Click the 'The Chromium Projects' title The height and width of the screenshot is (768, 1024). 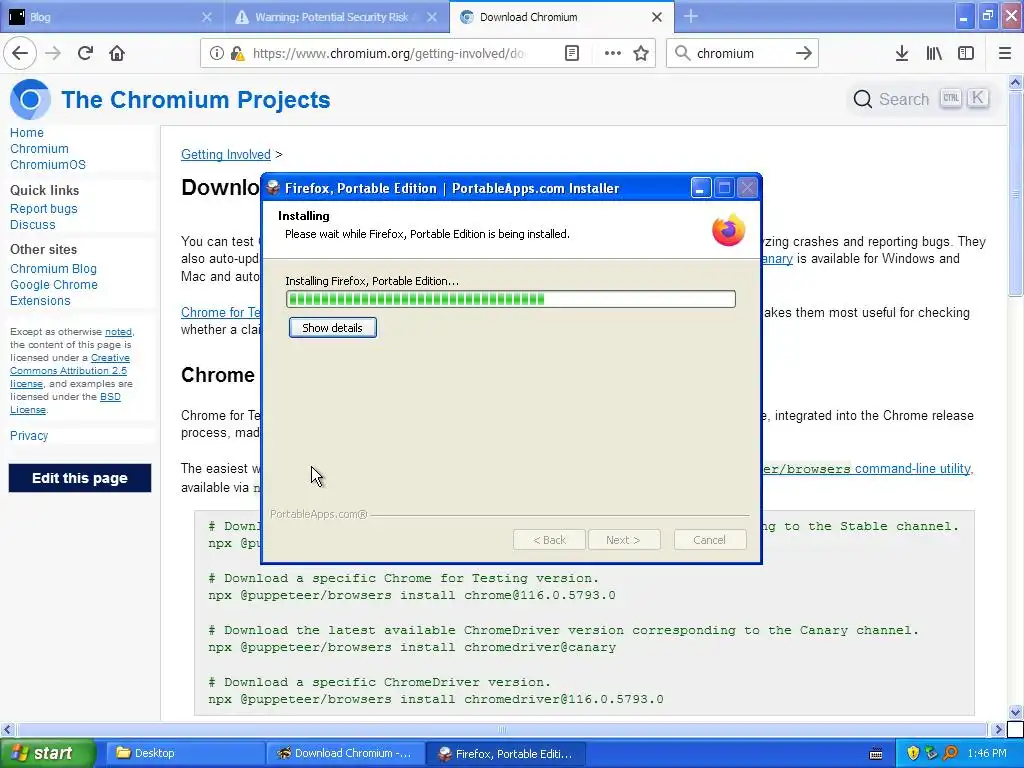196,99
